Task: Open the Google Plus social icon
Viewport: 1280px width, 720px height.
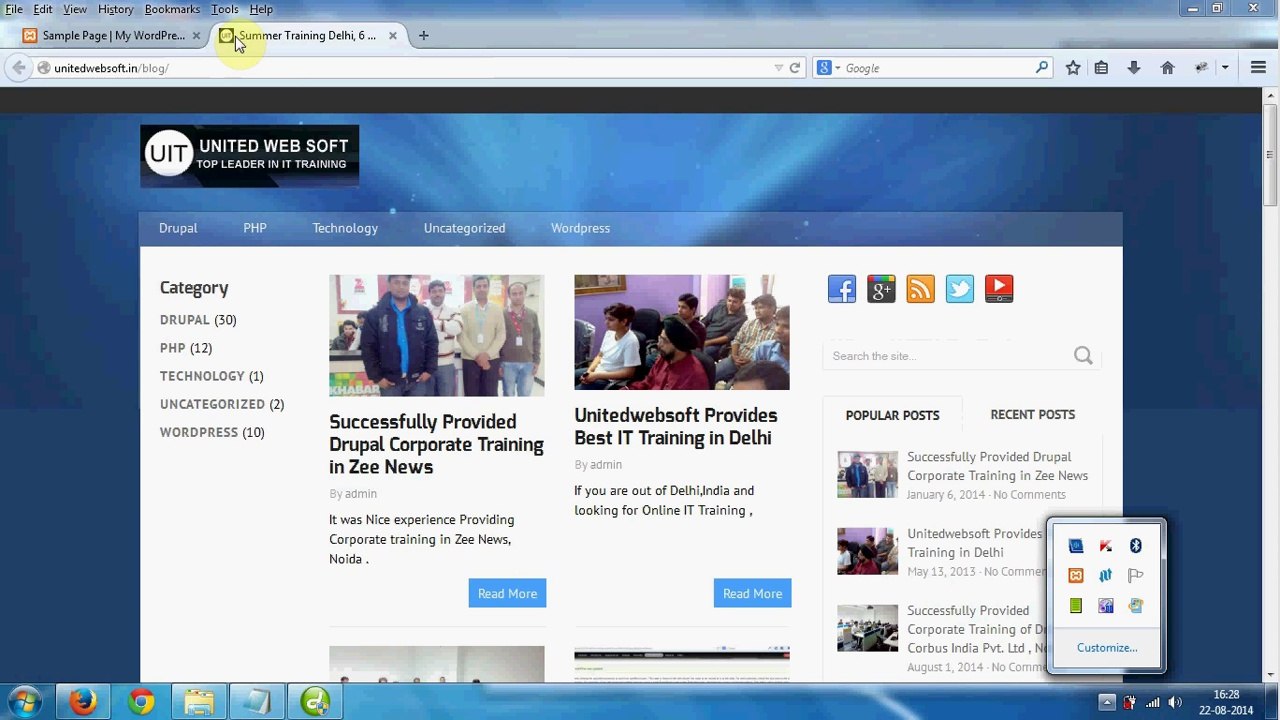Action: tap(881, 289)
